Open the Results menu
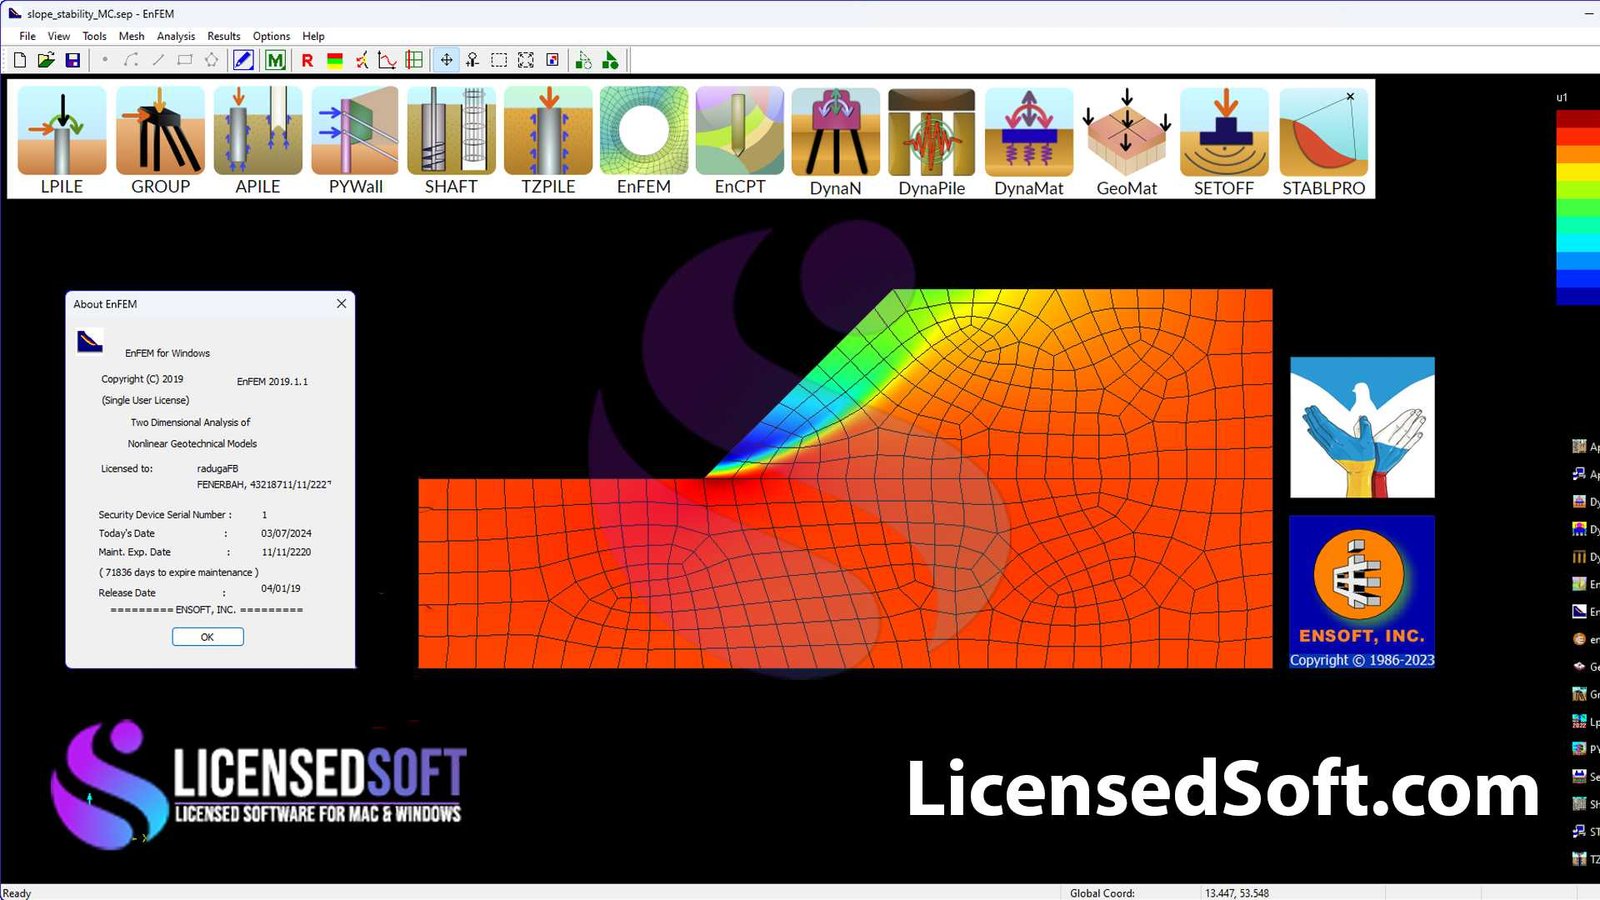Screen dimensions: 1600x900 pos(224,36)
